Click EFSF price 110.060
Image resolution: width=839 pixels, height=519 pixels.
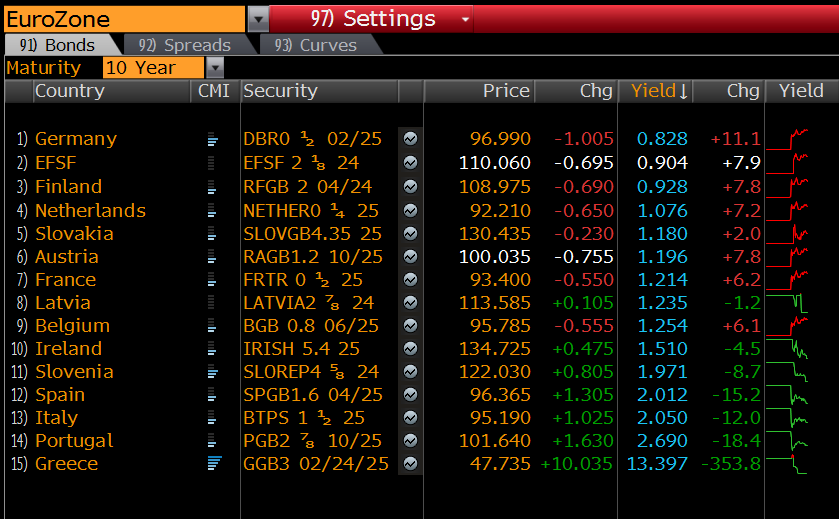click(x=495, y=163)
